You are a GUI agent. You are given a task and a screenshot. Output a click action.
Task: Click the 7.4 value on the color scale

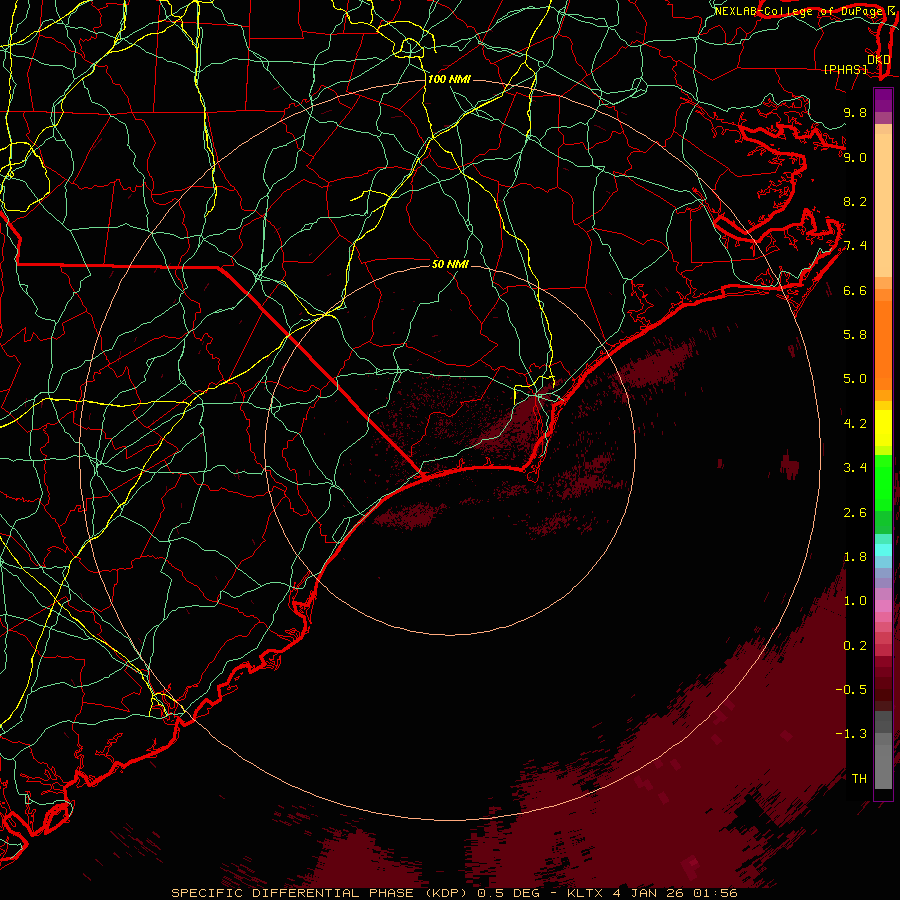[x=855, y=246]
